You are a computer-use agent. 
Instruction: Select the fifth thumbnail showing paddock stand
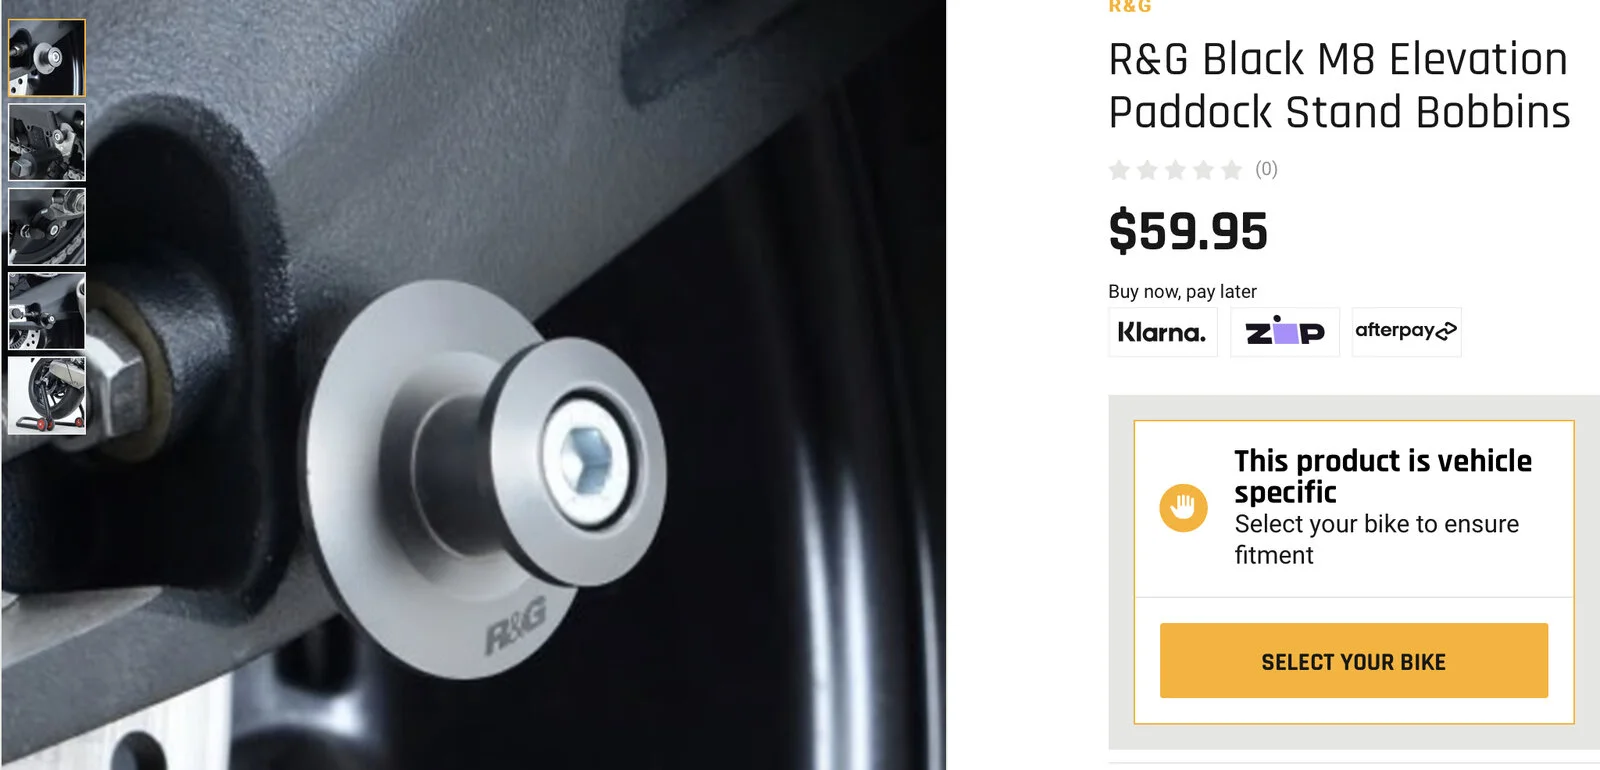47,396
